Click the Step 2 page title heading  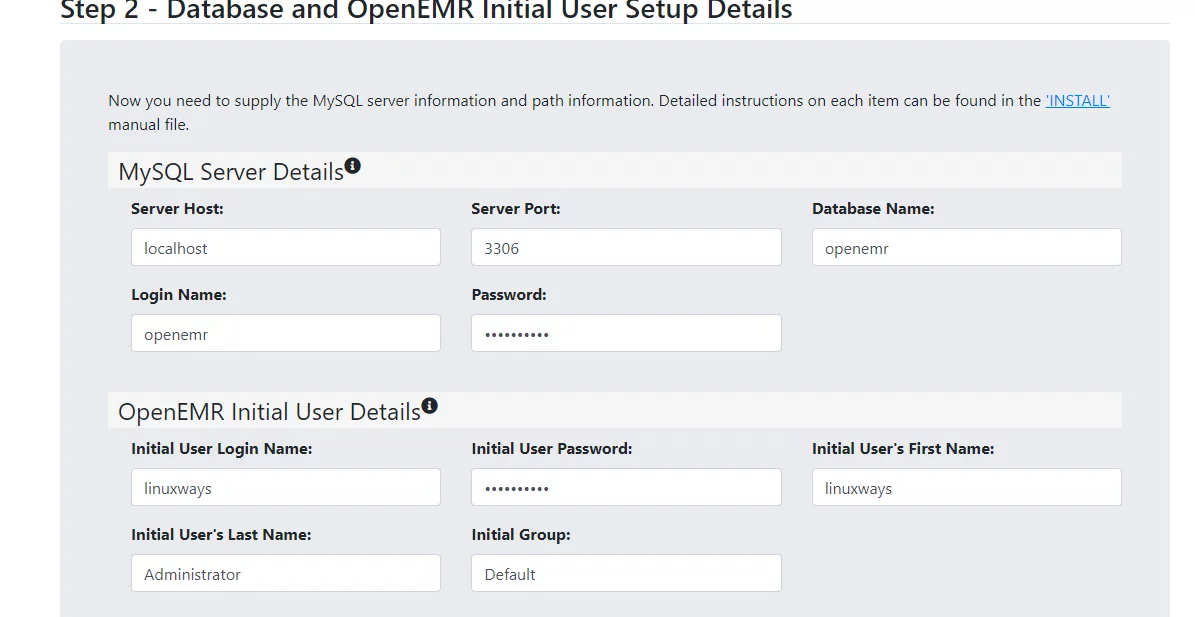pos(426,11)
